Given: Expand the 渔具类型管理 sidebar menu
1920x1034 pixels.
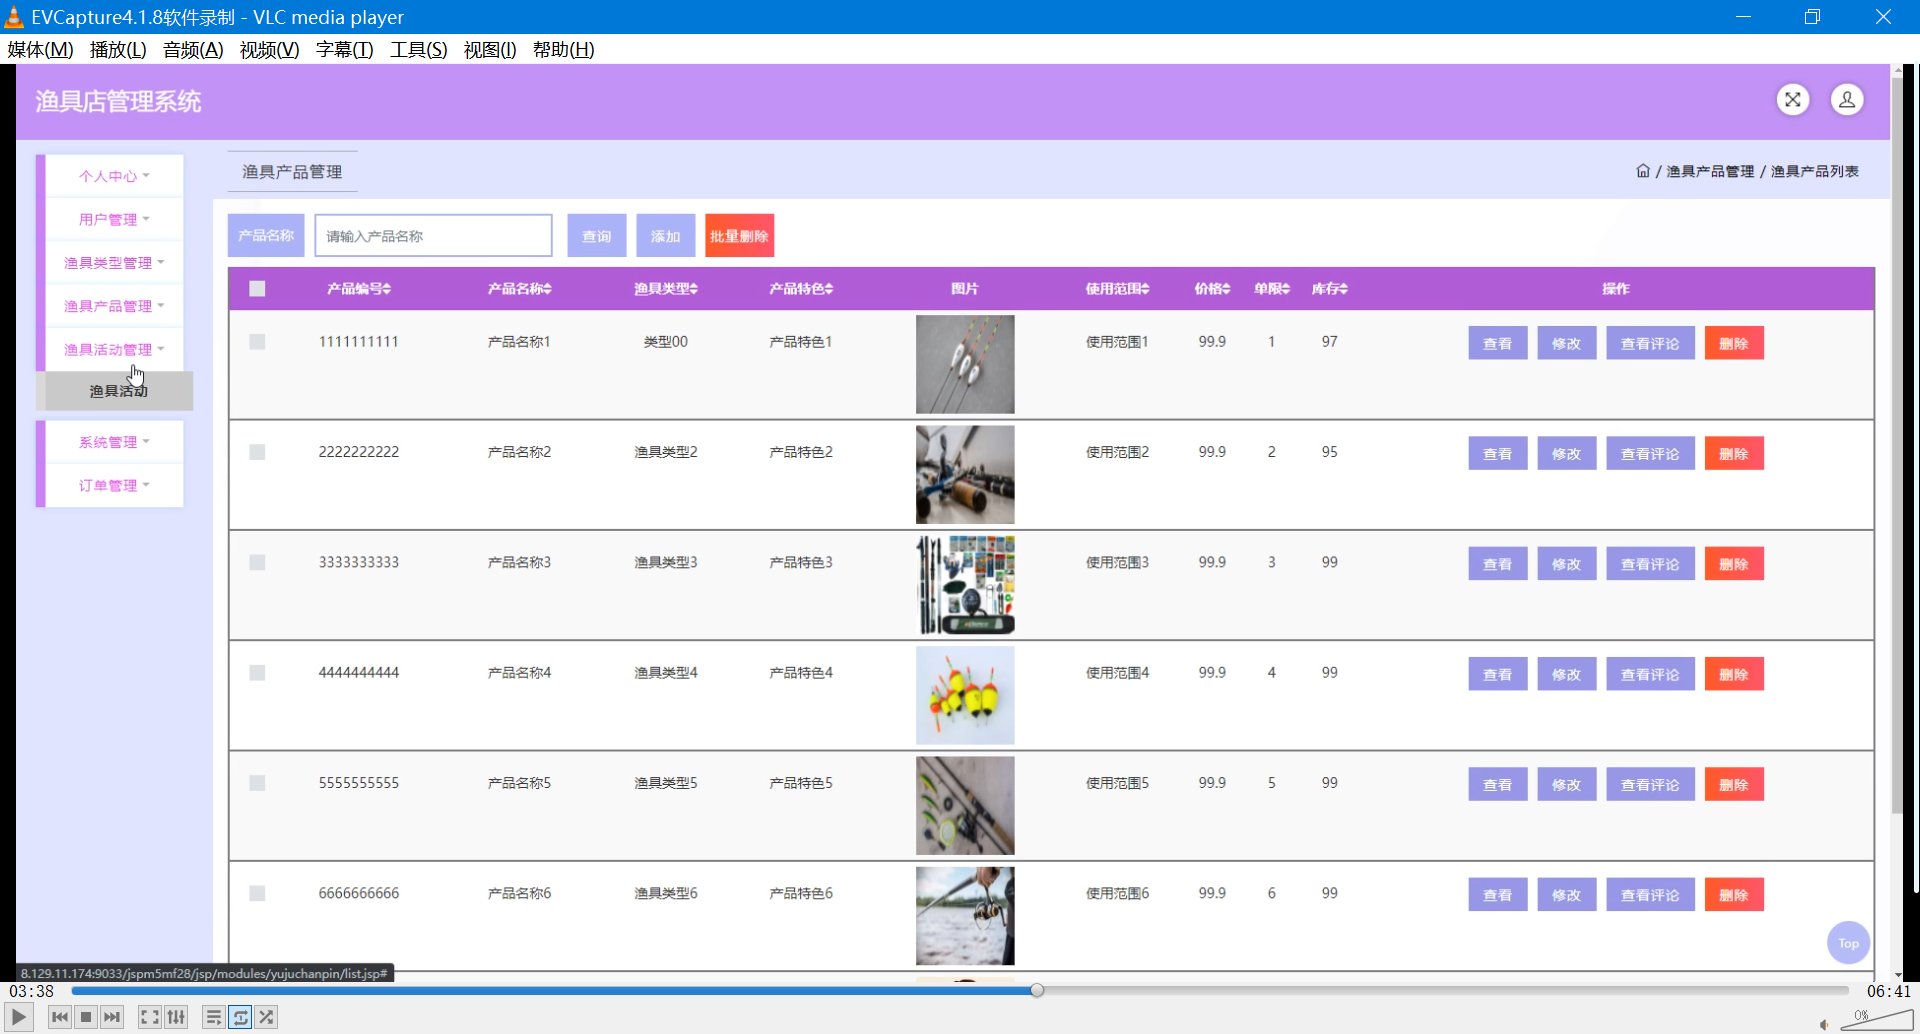Looking at the screenshot, I should click(x=114, y=263).
